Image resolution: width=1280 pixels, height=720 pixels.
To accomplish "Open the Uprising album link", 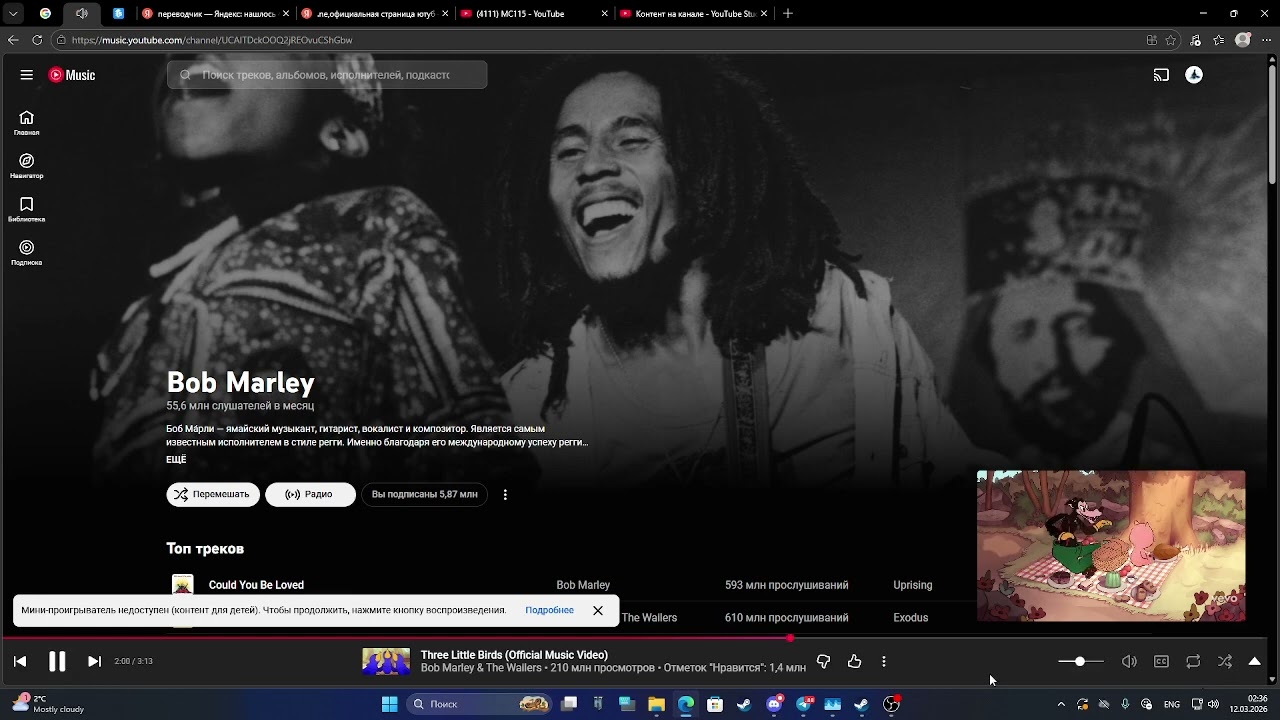I will click(912, 585).
